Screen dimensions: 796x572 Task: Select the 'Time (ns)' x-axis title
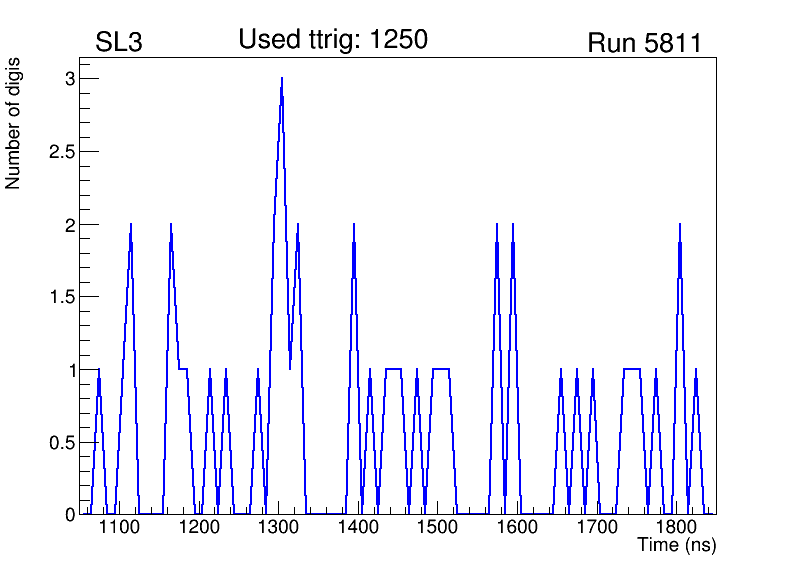[677, 546]
